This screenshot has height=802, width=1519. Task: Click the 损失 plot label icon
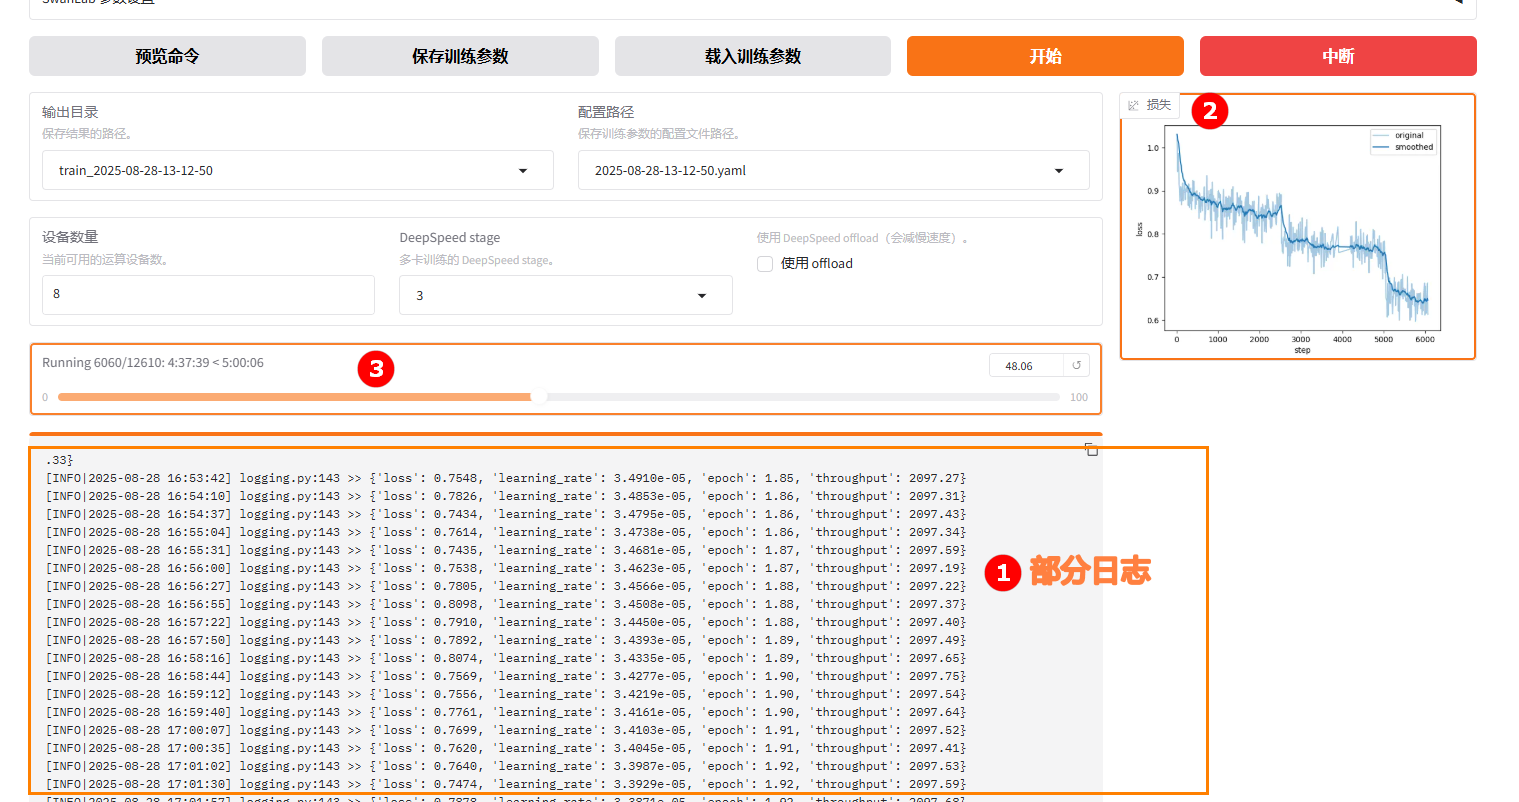click(1134, 105)
